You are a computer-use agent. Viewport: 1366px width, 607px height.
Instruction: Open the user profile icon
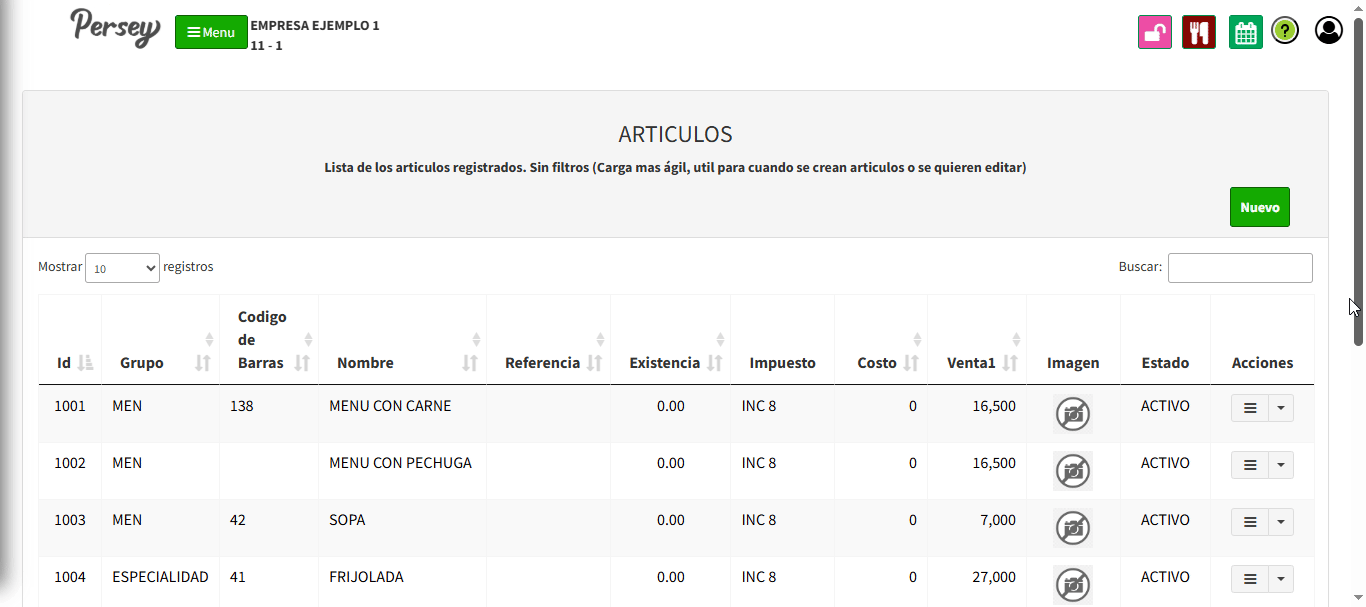[x=1328, y=31]
